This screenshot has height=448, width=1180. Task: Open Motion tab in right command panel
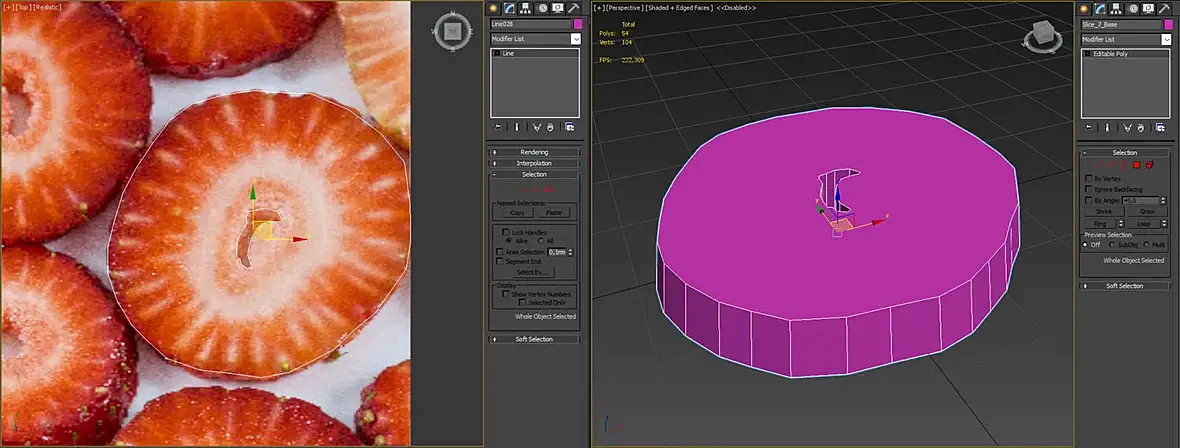click(1133, 8)
